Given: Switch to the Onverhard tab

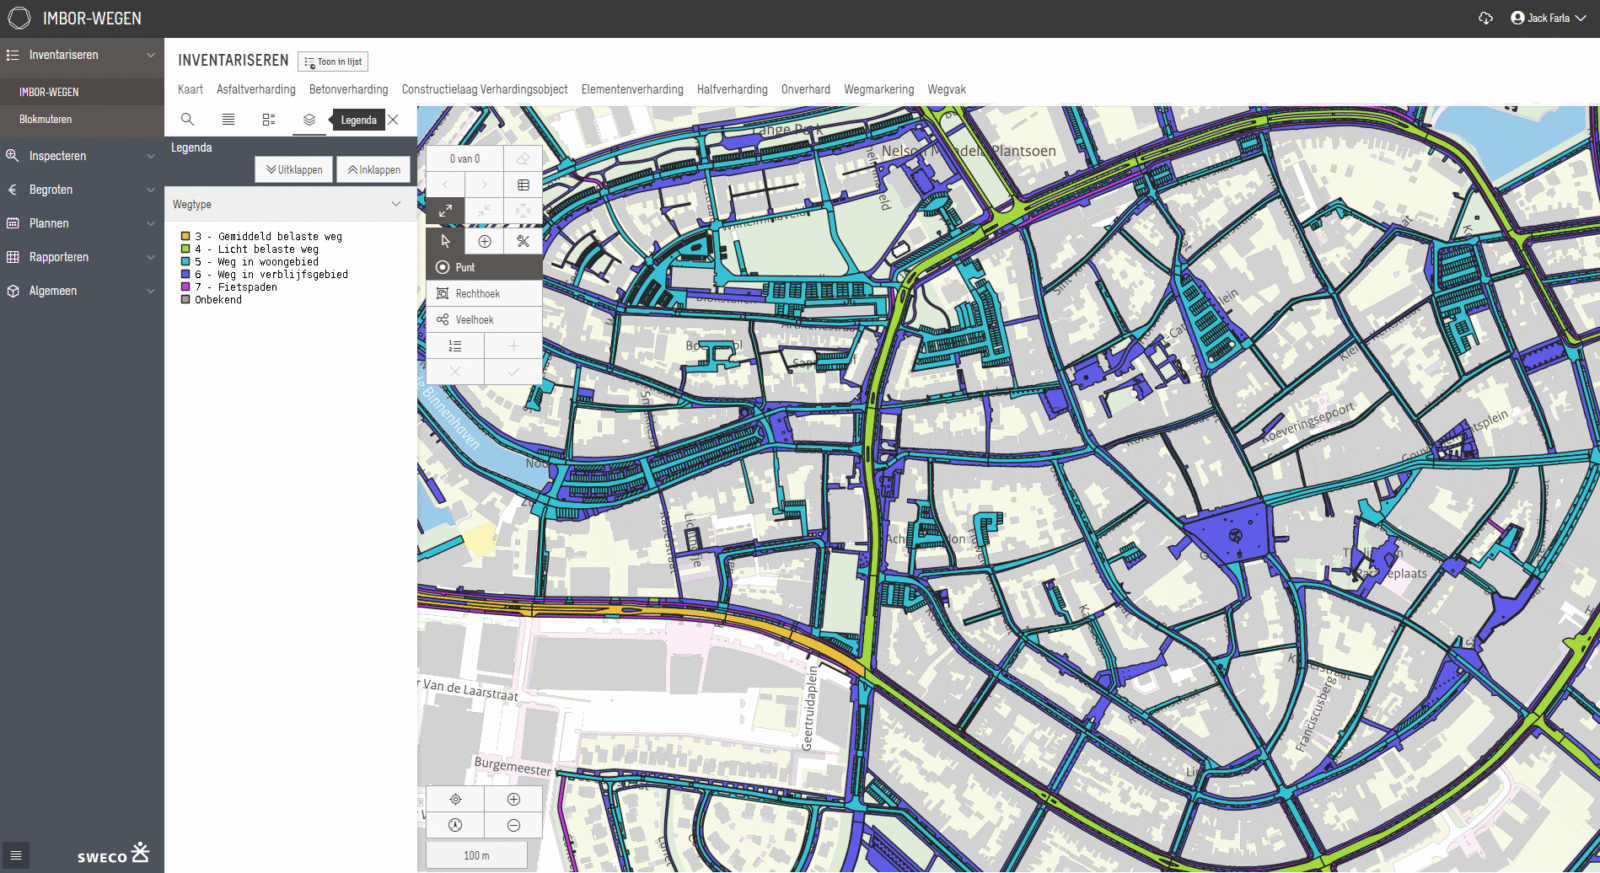Looking at the screenshot, I should coord(806,89).
